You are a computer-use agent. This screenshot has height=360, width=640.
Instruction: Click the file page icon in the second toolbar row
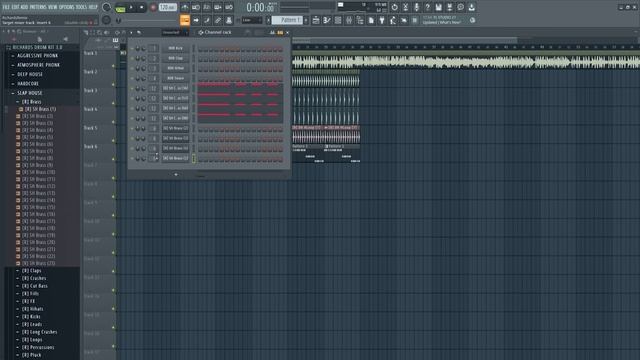371,20
